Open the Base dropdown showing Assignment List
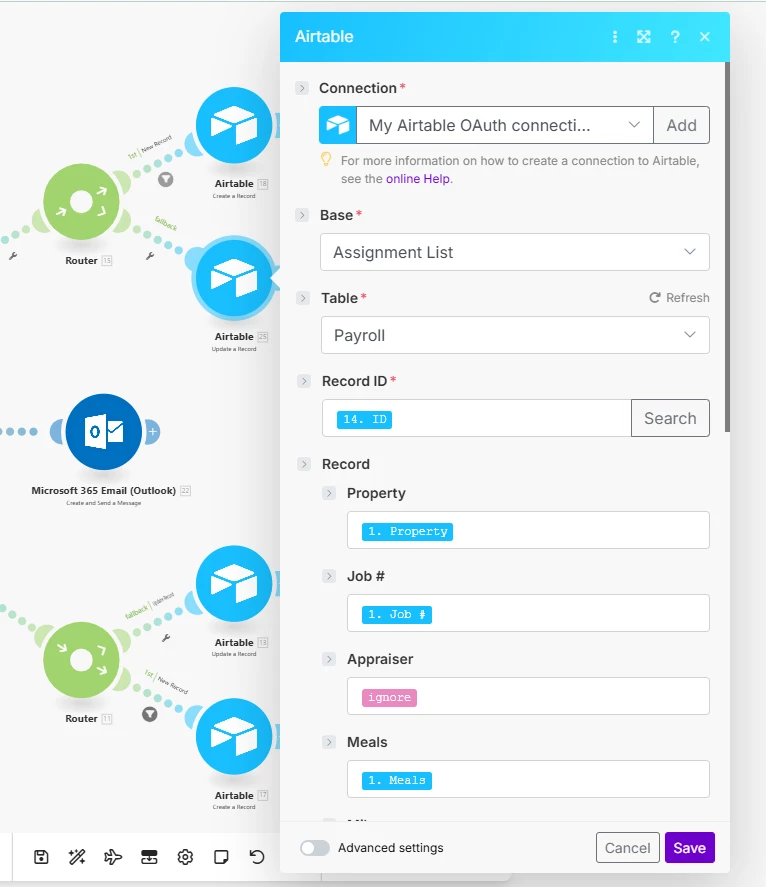 [x=515, y=252]
